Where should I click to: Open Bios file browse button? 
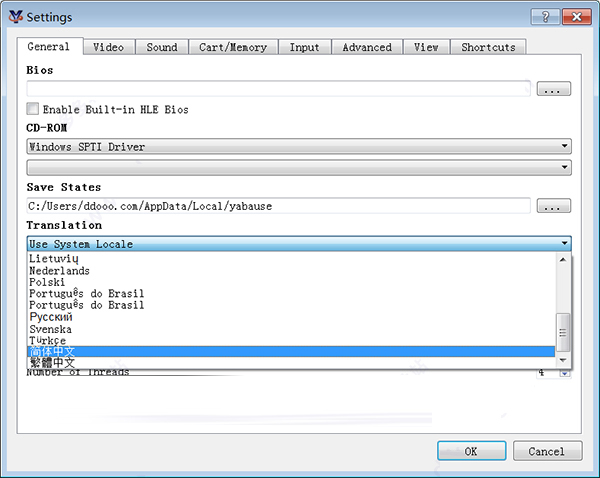tap(553, 89)
